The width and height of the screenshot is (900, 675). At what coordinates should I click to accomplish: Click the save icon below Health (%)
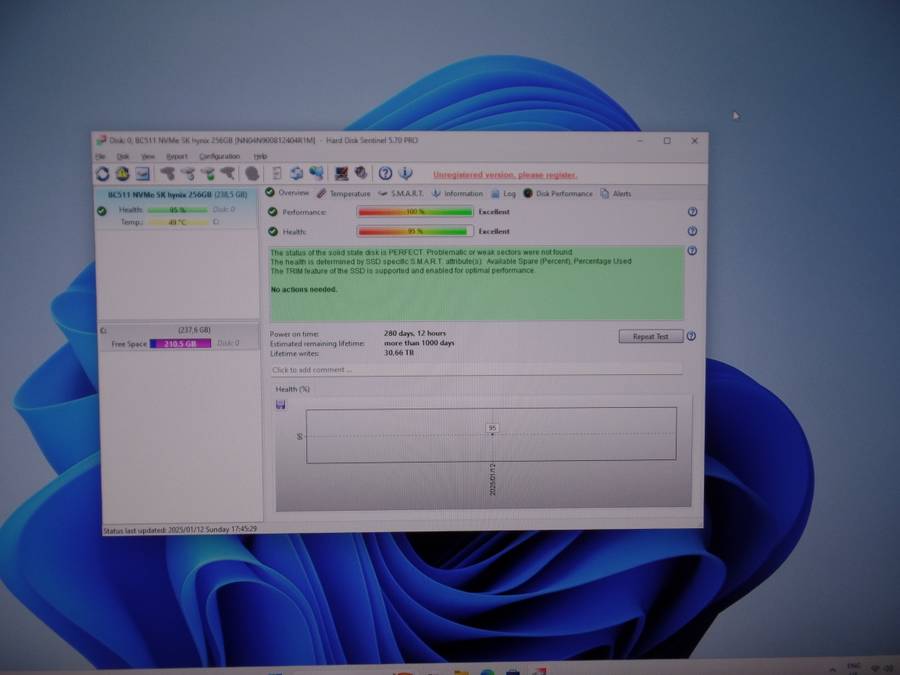[280, 404]
